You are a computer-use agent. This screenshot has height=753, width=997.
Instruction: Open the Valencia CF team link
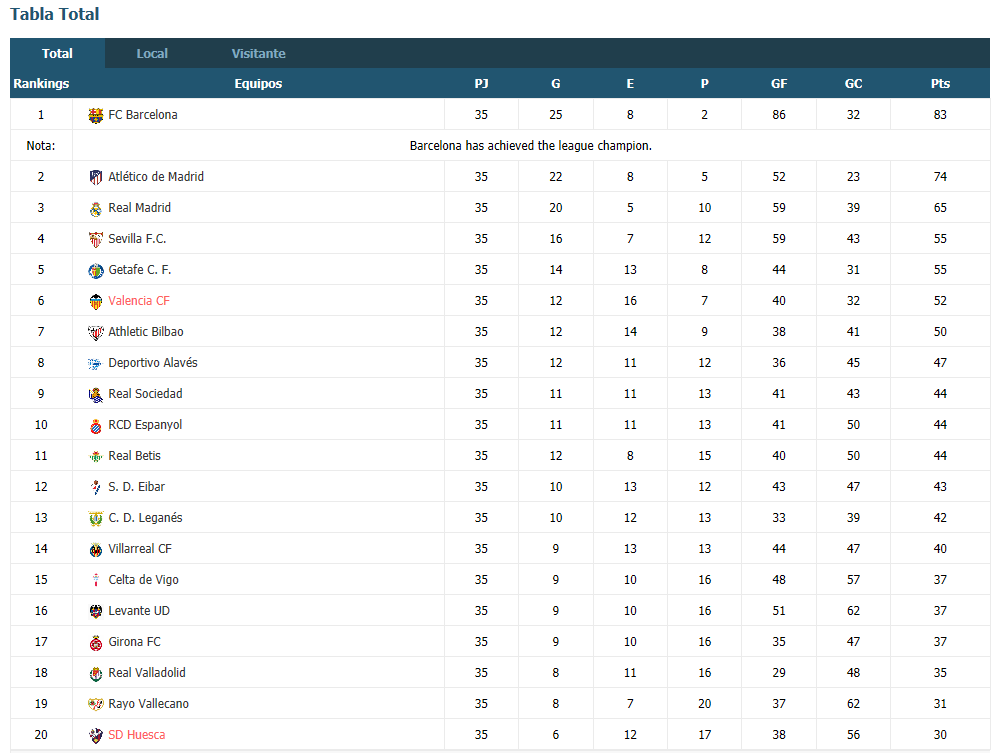point(139,301)
